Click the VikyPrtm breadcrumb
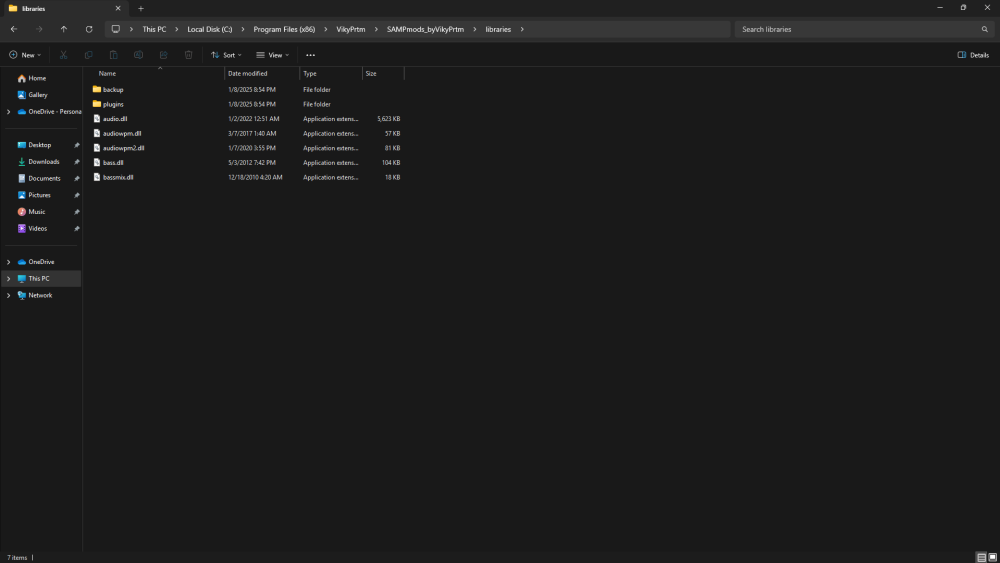This screenshot has height=563, width=1000. coord(351,29)
